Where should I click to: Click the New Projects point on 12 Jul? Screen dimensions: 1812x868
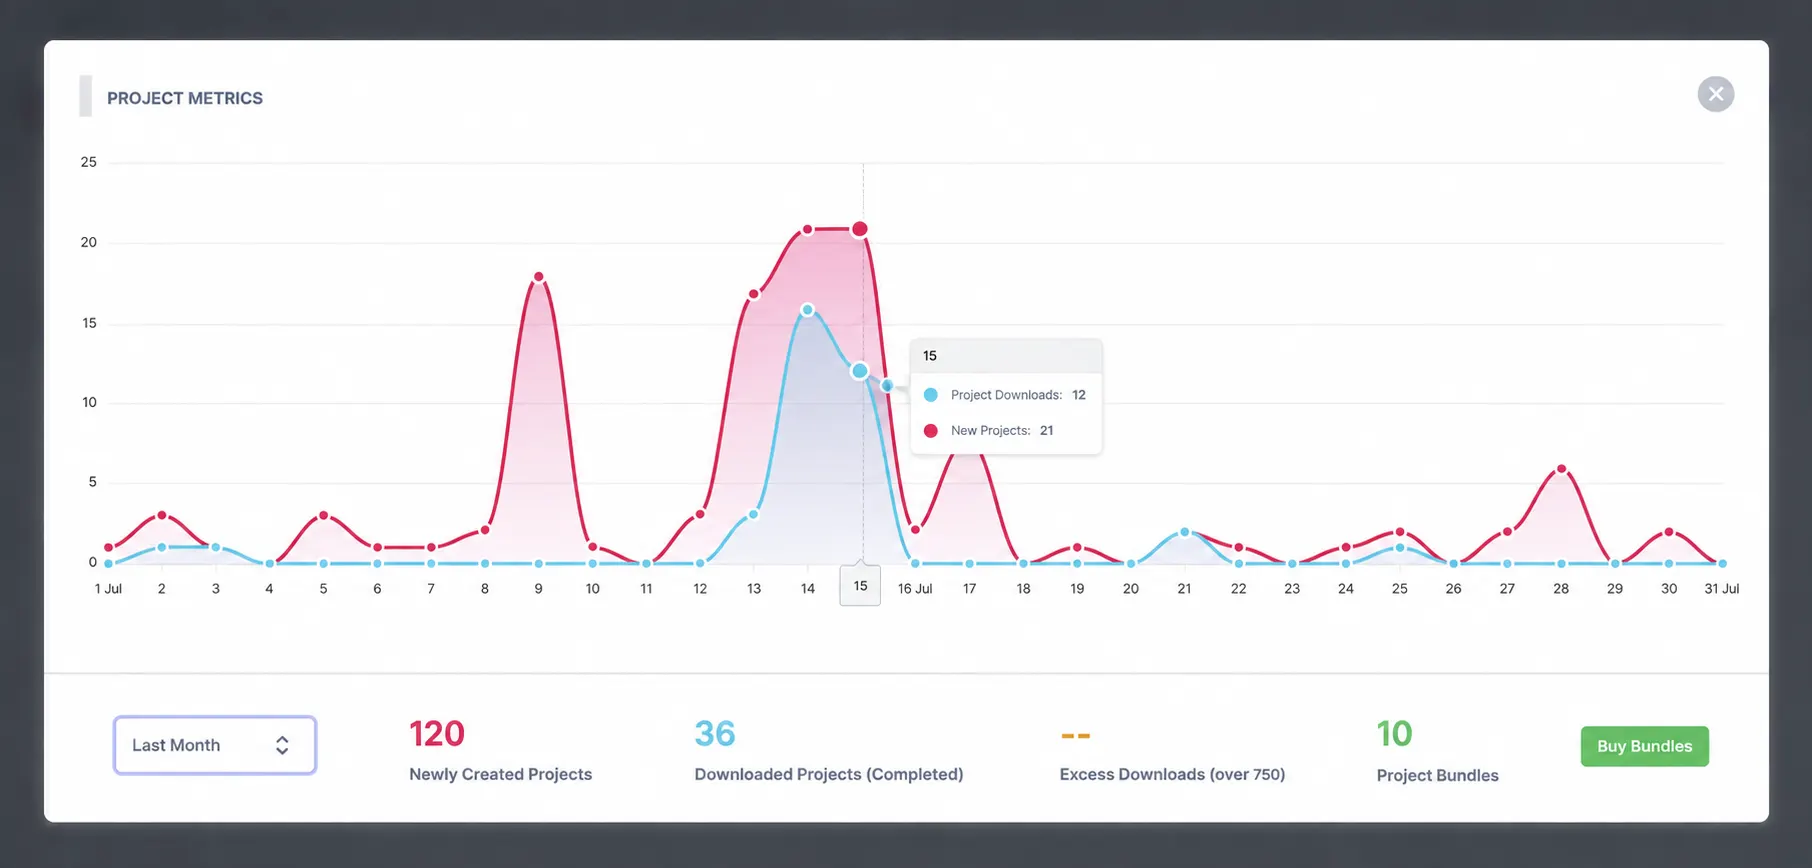tap(700, 514)
